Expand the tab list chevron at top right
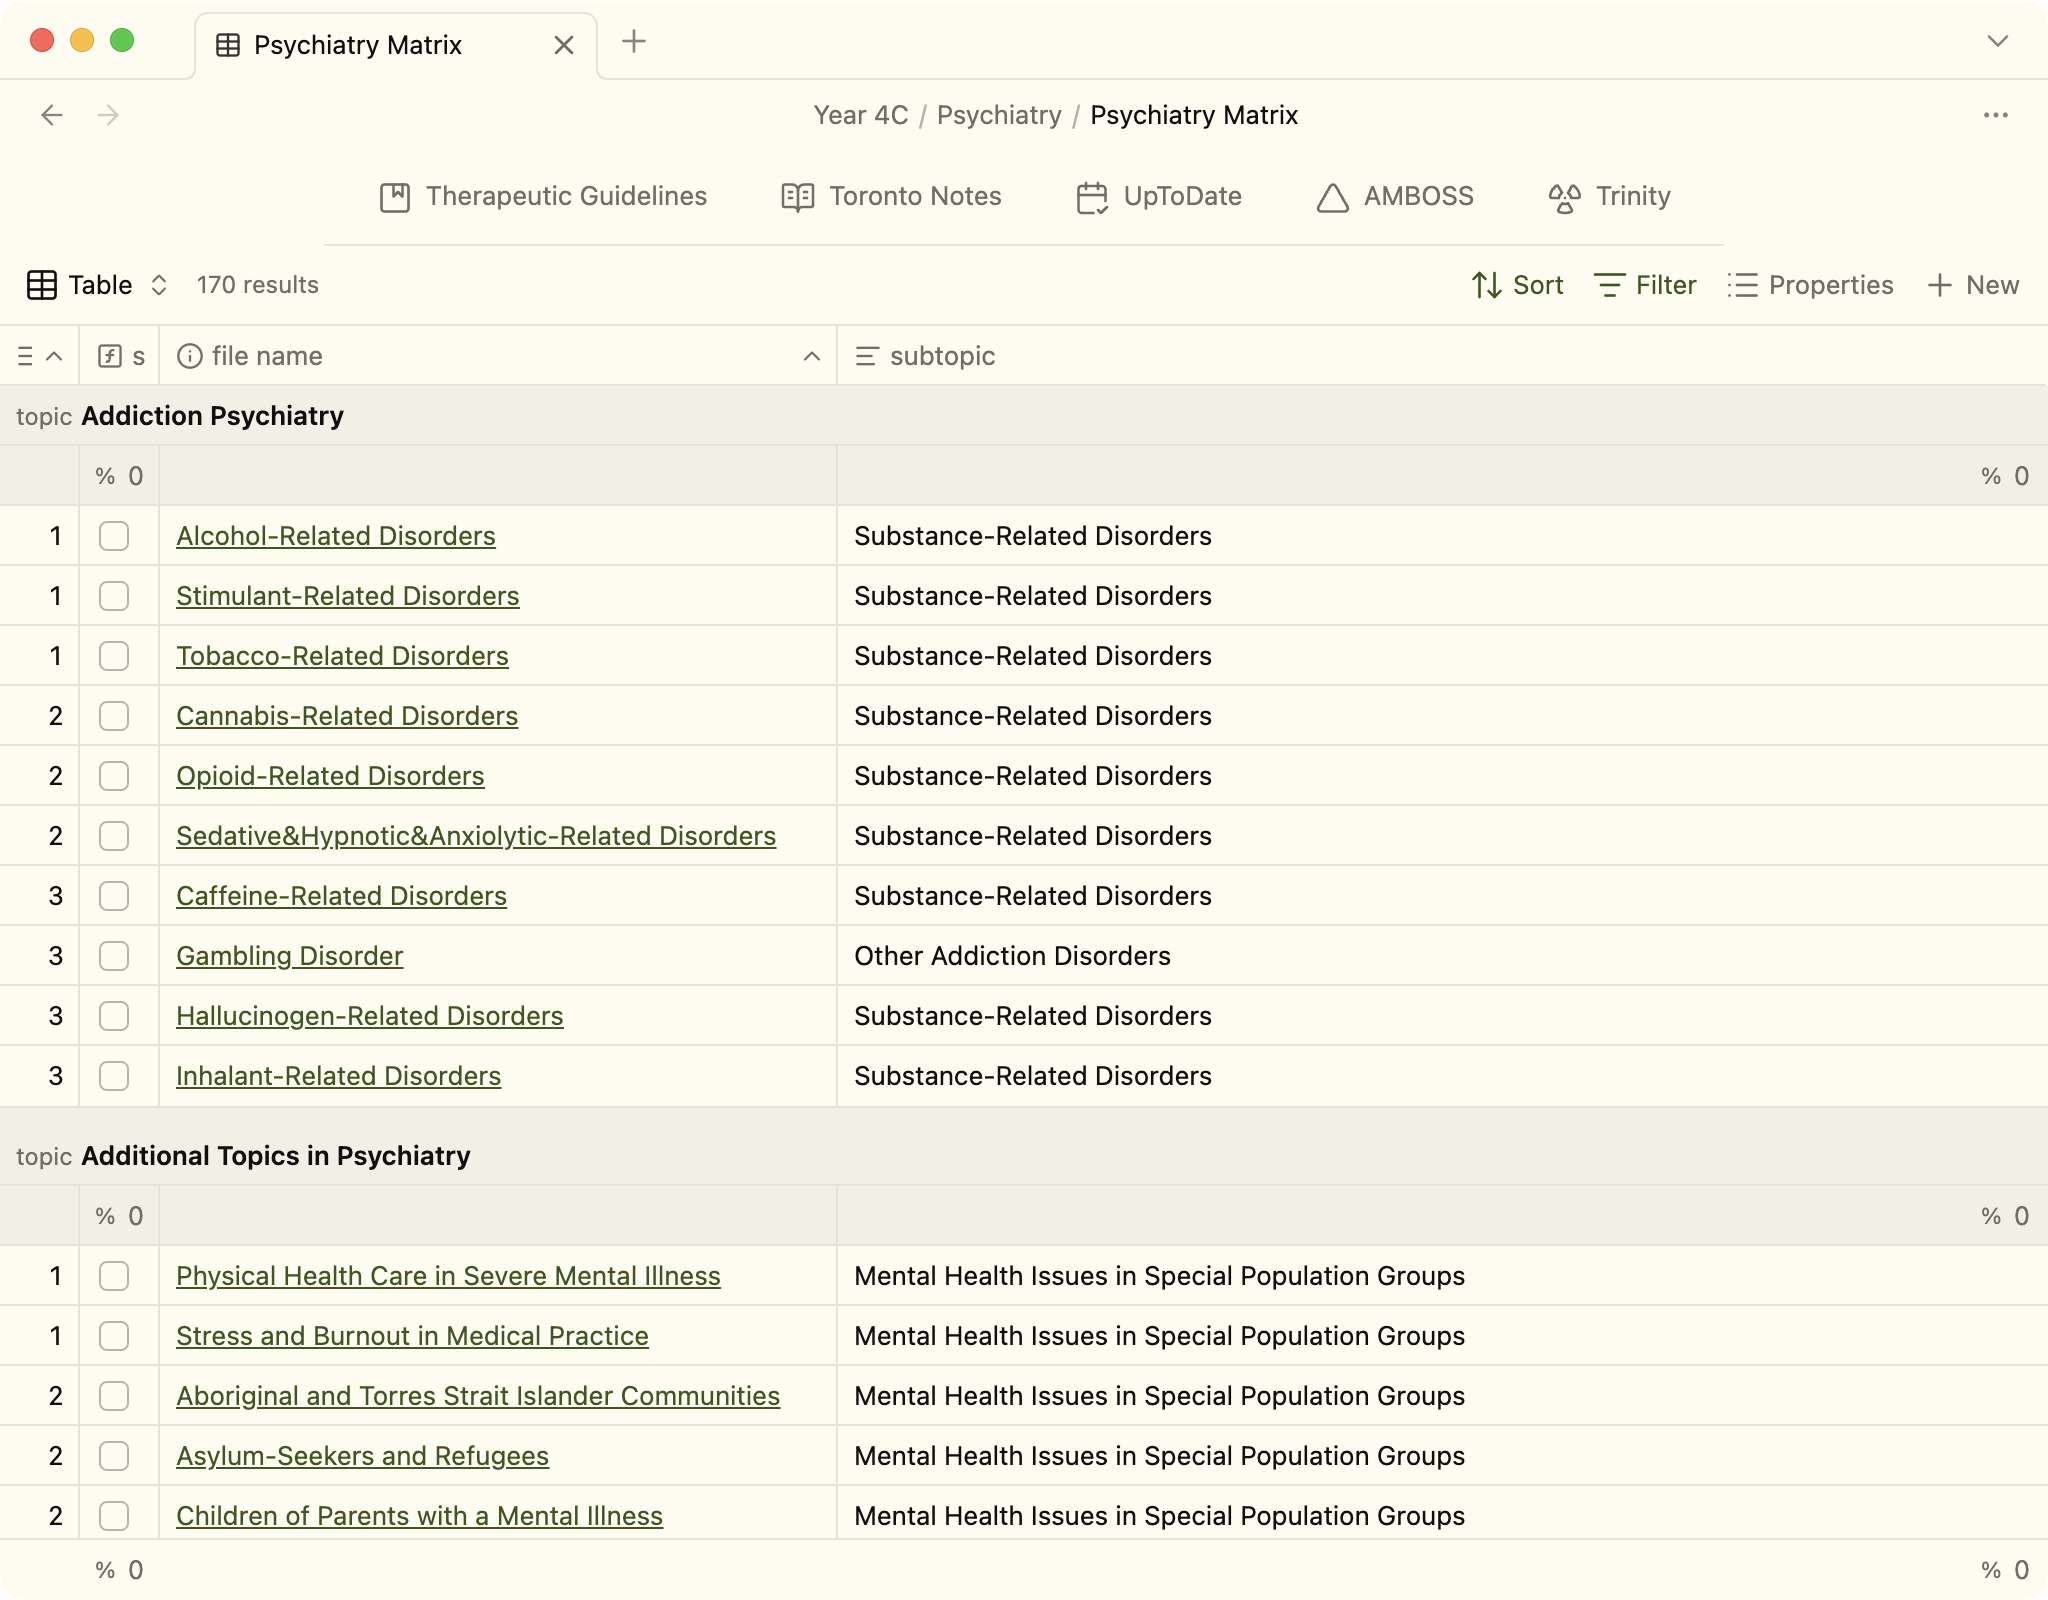Image resolution: width=2048 pixels, height=1600 pixels. coord(1997,41)
